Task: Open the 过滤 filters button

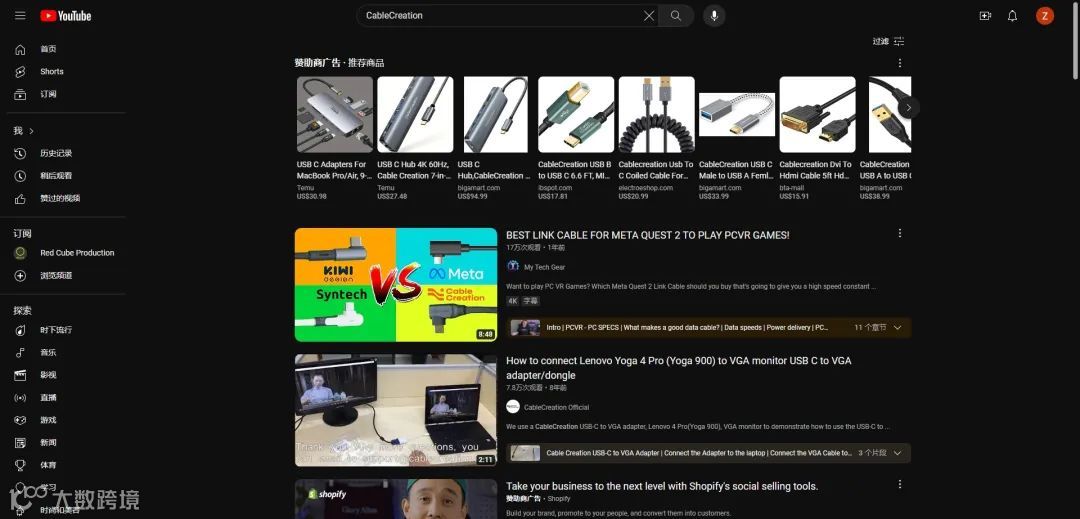Action: (x=889, y=41)
